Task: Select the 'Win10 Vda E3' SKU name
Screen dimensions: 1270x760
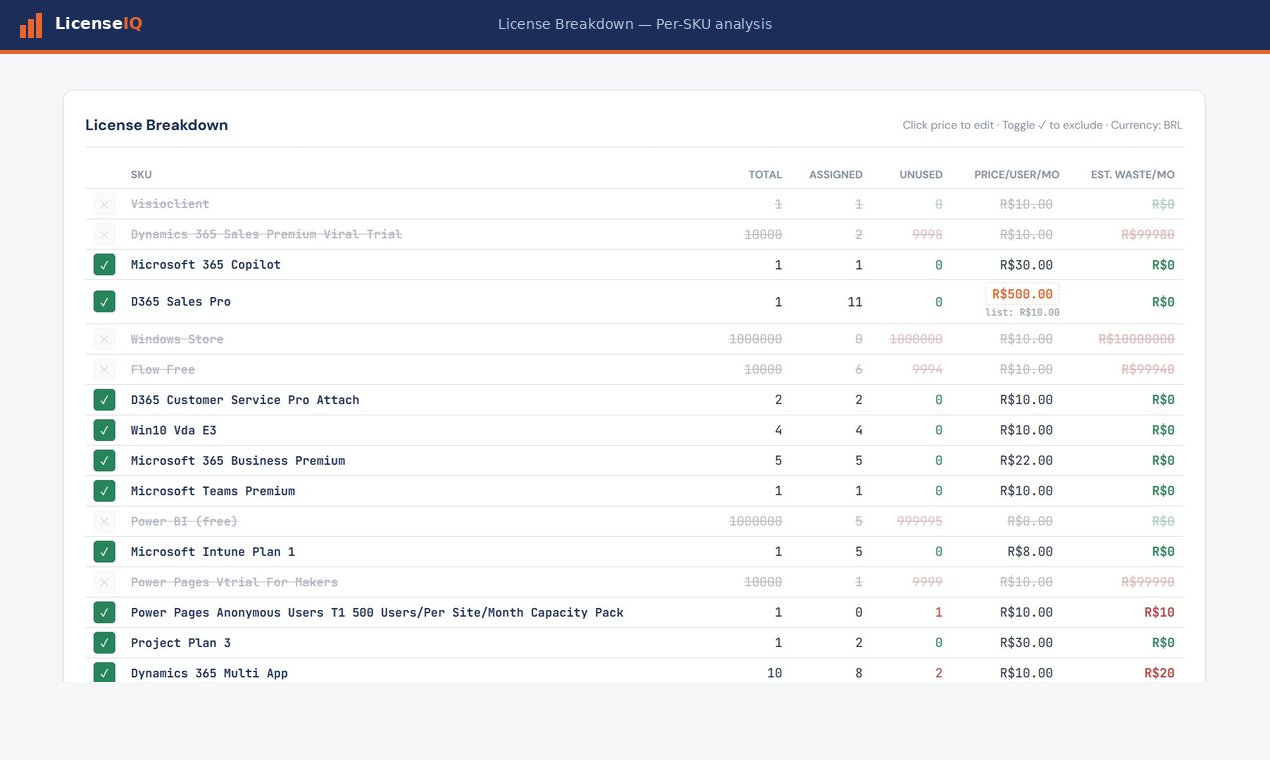Action: point(174,430)
